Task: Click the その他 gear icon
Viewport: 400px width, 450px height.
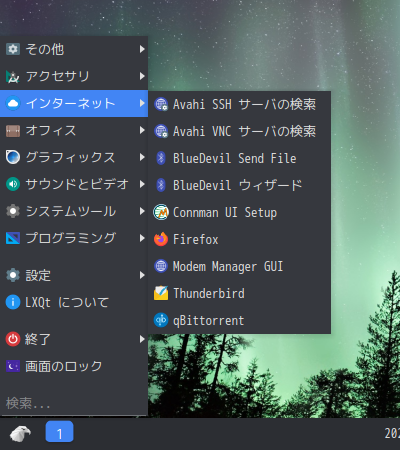Action: [13, 49]
